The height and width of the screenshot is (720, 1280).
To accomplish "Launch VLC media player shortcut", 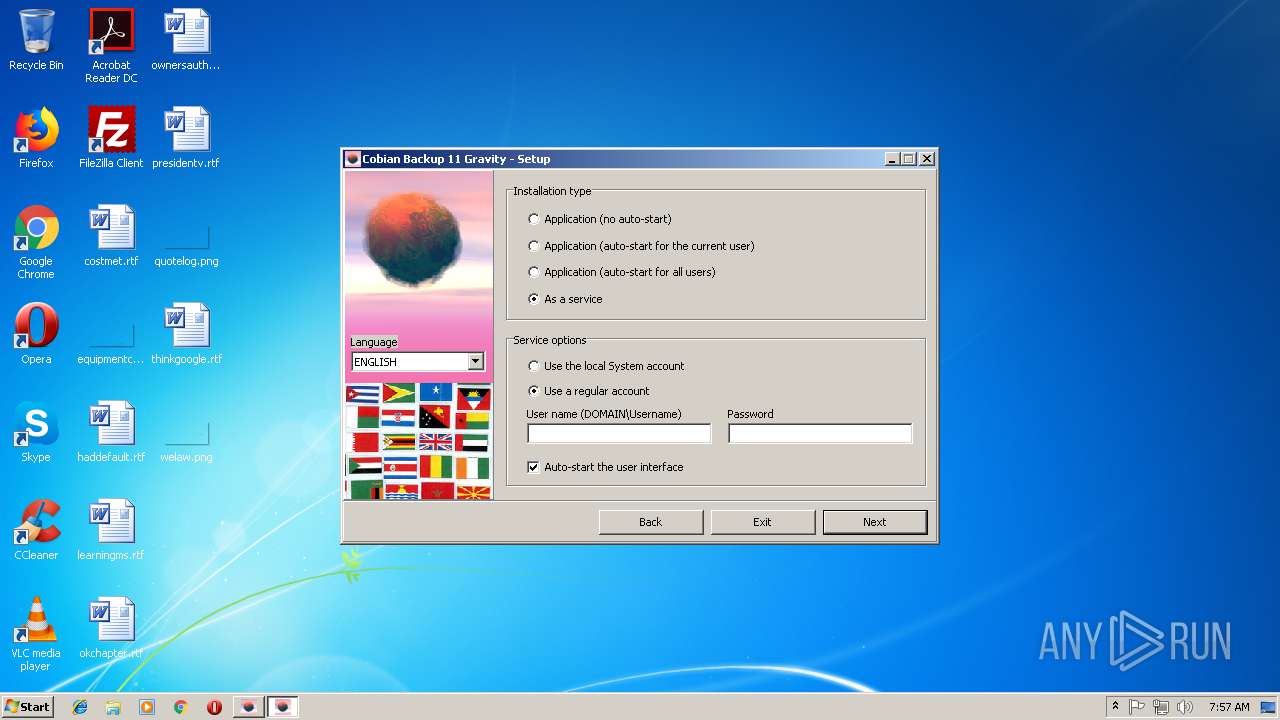I will [36, 634].
